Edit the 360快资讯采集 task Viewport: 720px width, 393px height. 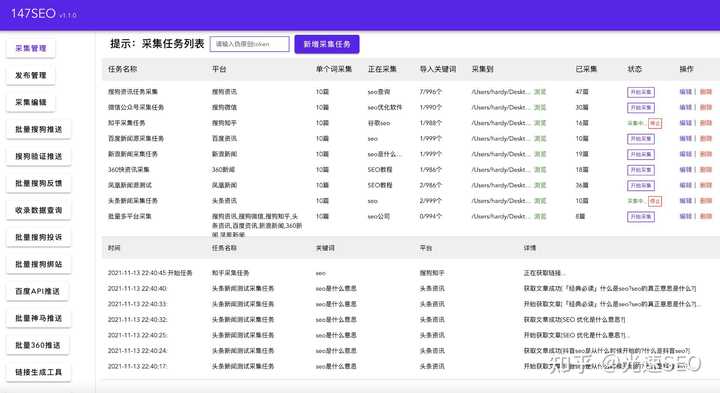pos(686,170)
